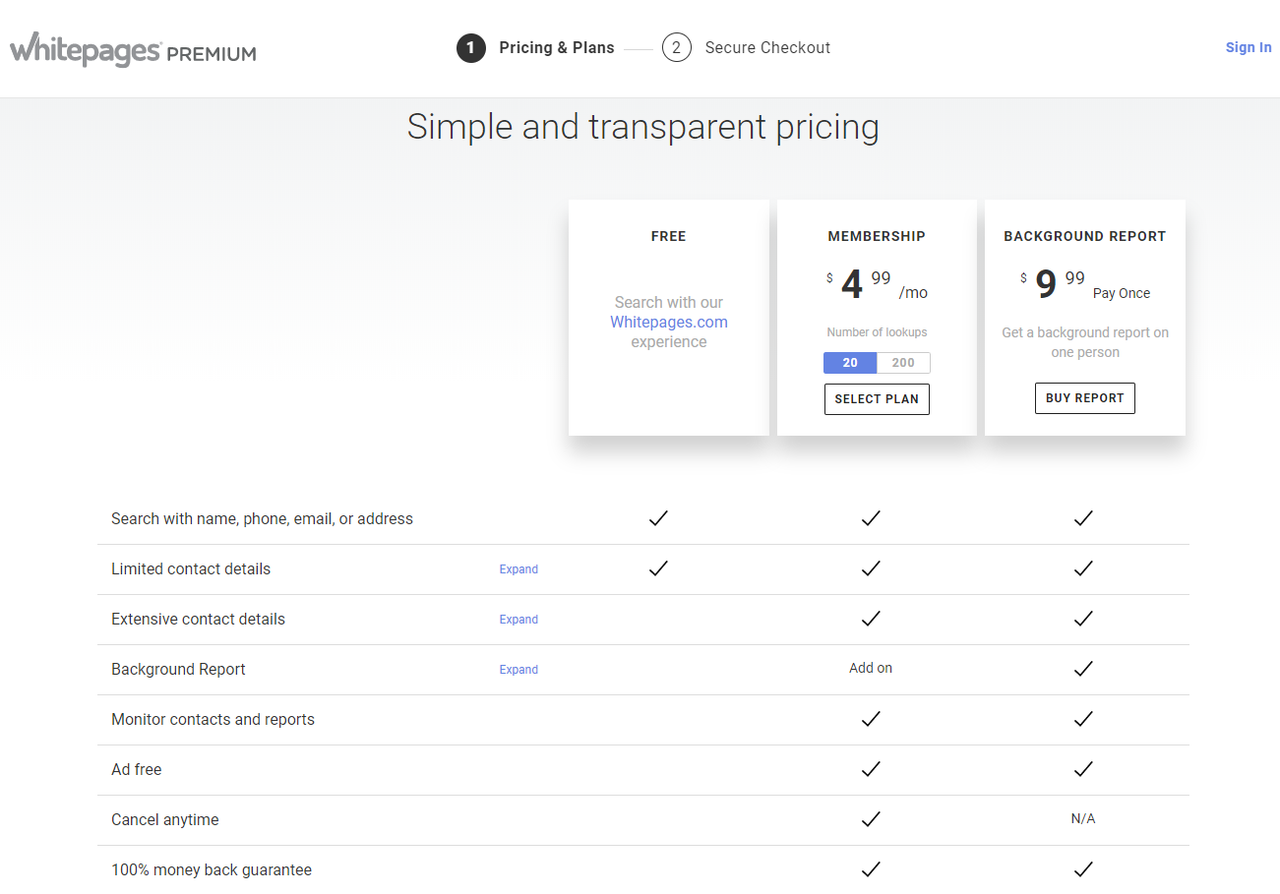The image size is (1280, 894).
Task: Click Free column checkmark for Limited contact details
Action: point(658,568)
